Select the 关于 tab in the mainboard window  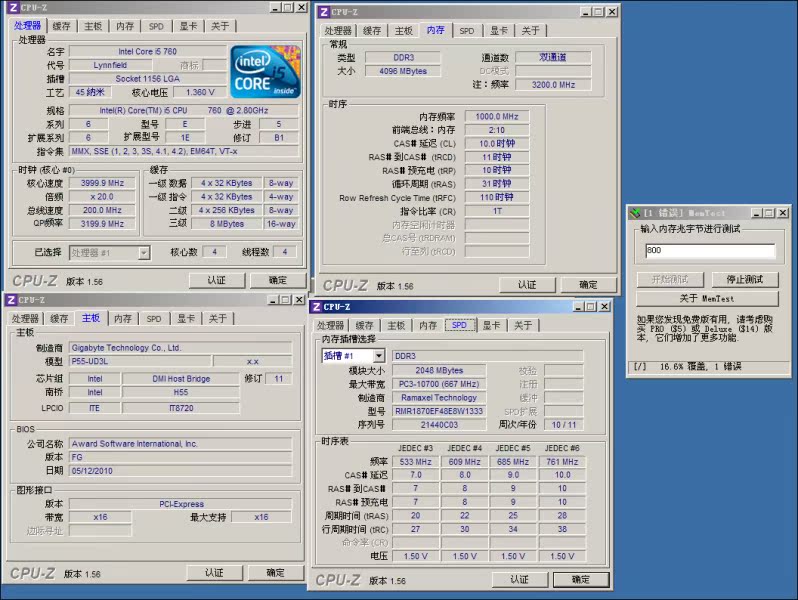coord(217,319)
